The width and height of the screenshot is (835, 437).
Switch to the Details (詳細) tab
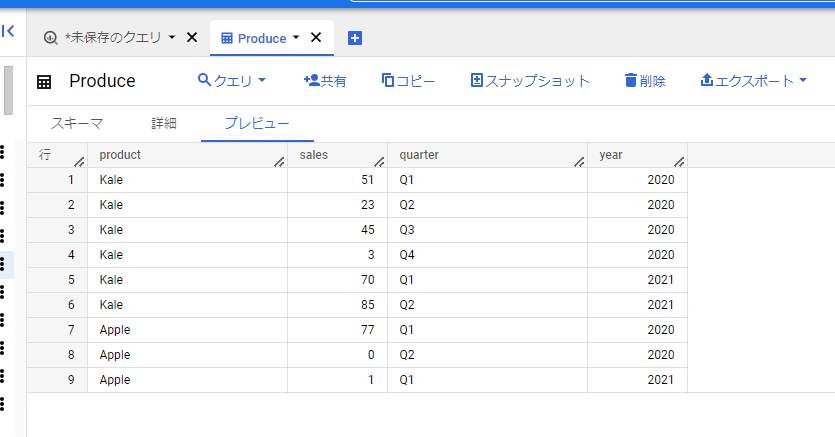[164, 123]
